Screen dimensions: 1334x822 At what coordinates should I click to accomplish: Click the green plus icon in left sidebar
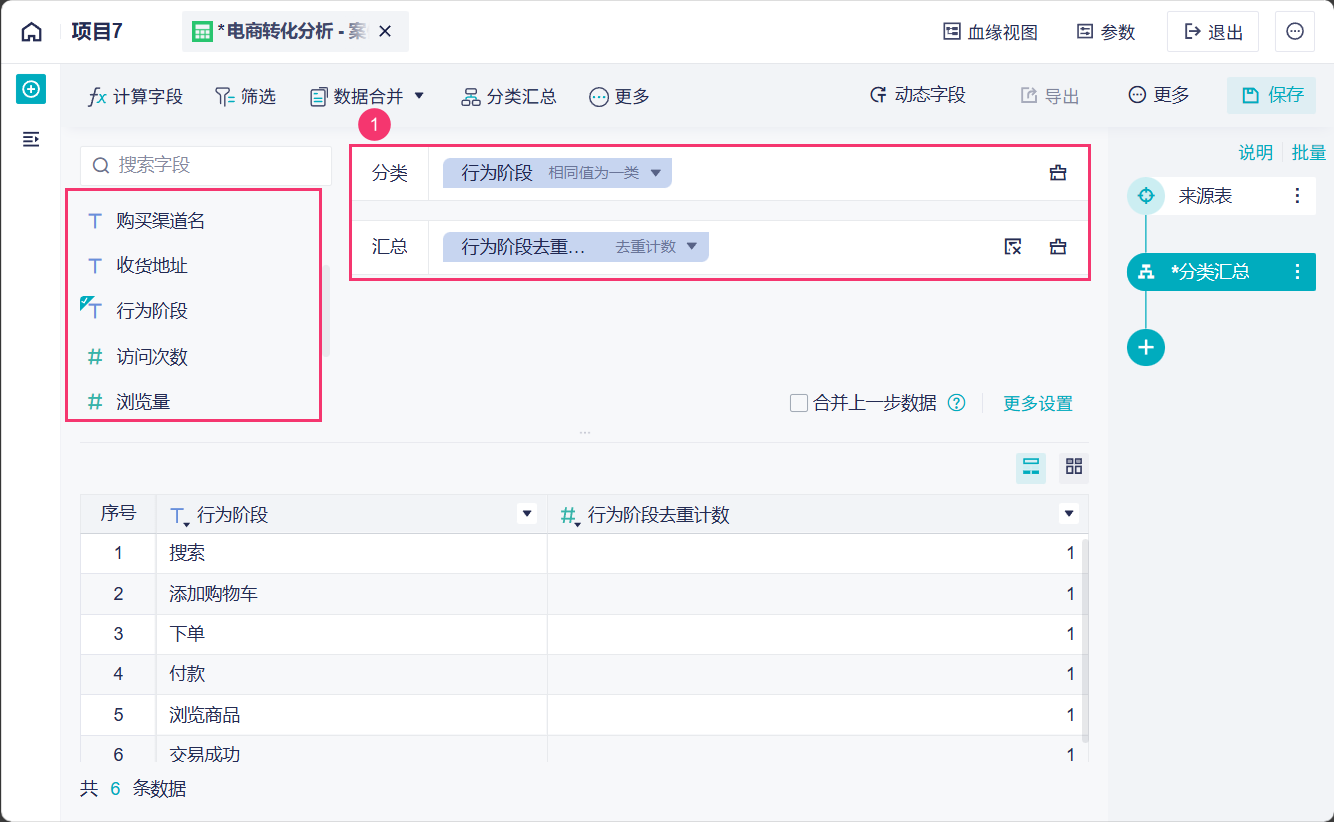click(x=31, y=90)
